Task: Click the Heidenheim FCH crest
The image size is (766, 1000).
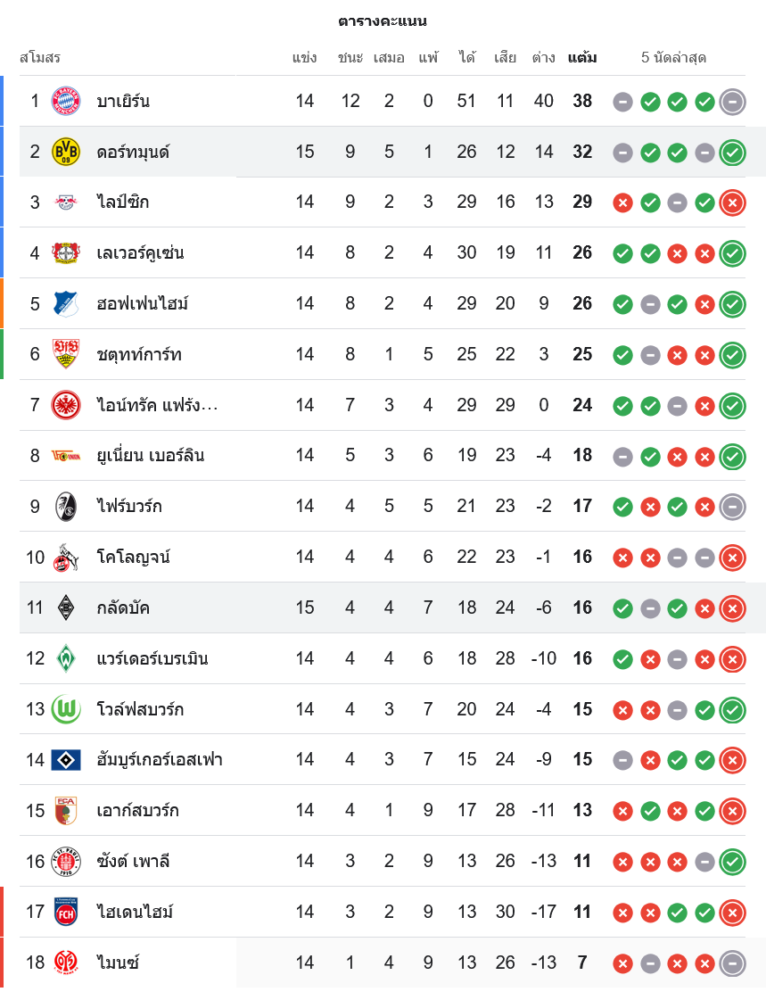Action: [x=66, y=911]
